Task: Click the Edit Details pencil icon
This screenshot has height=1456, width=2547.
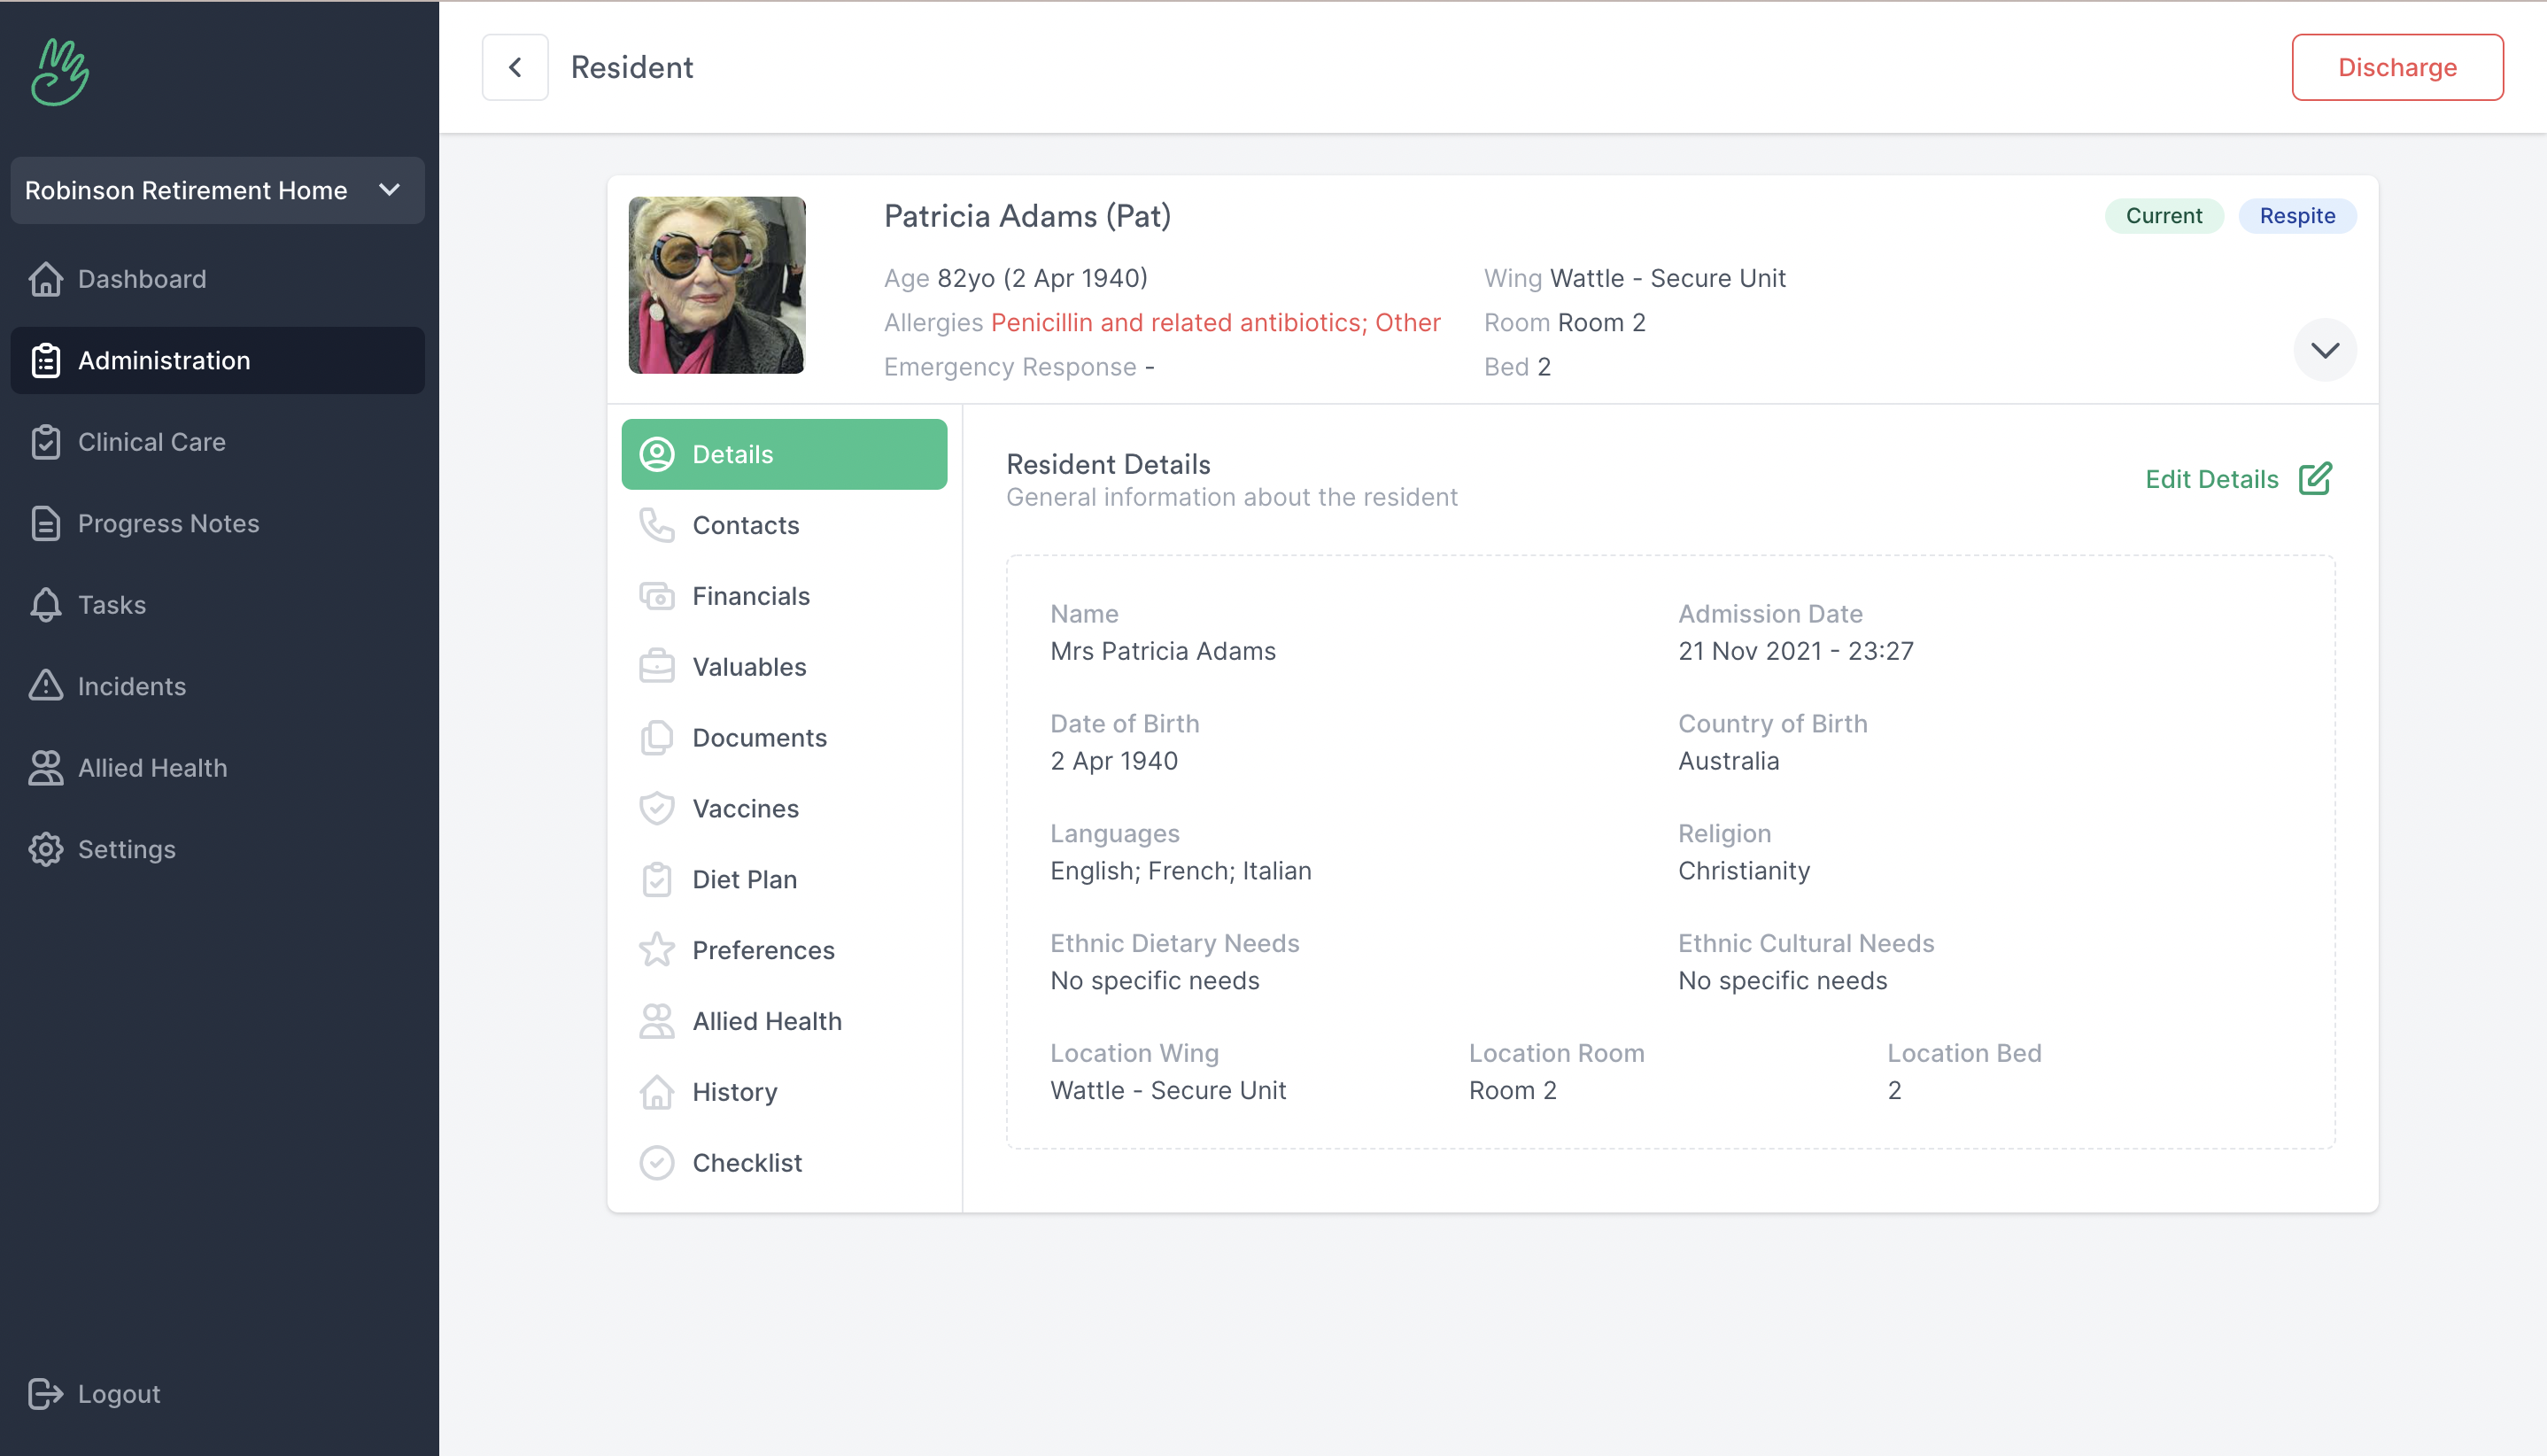Action: 2314,479
